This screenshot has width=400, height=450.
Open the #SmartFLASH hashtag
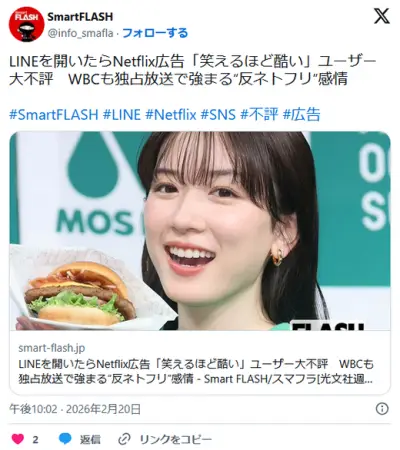(54, 115)
